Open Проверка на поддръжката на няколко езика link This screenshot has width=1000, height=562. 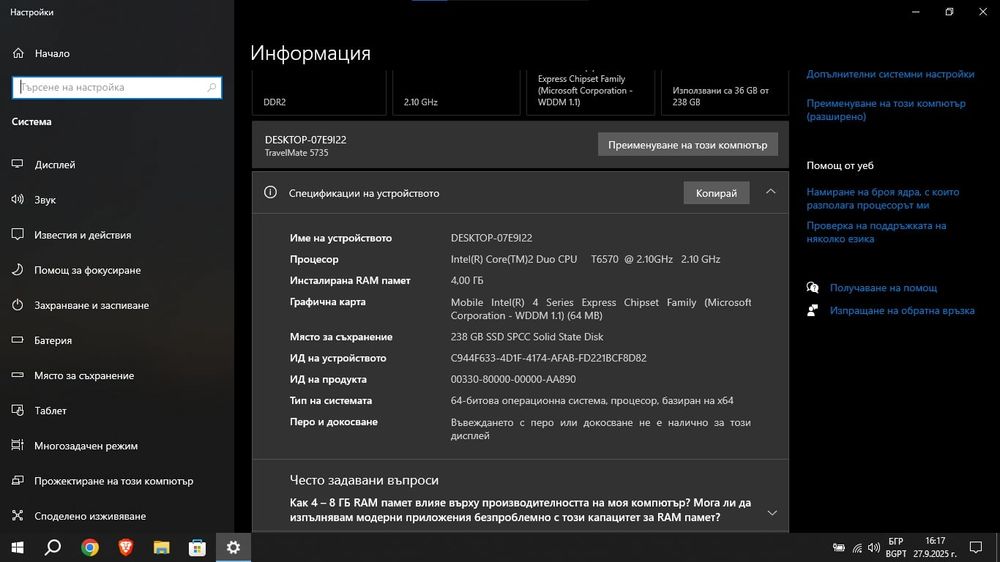coord(876,232)
